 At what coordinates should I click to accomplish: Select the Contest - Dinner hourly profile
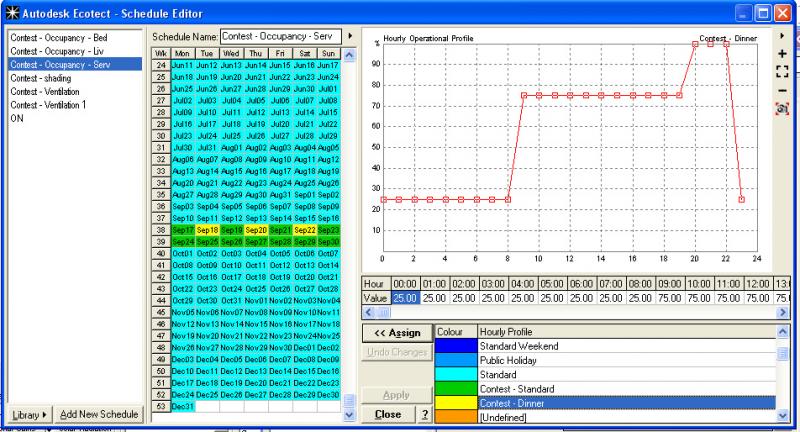627,403
